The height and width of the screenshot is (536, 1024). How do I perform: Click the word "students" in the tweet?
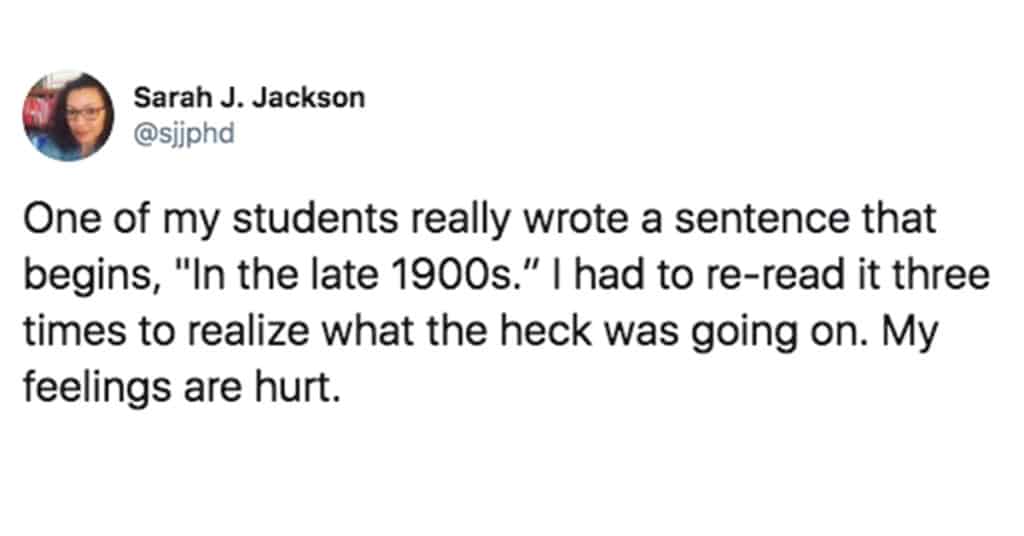pyautogui.click(x=315, y=219)
